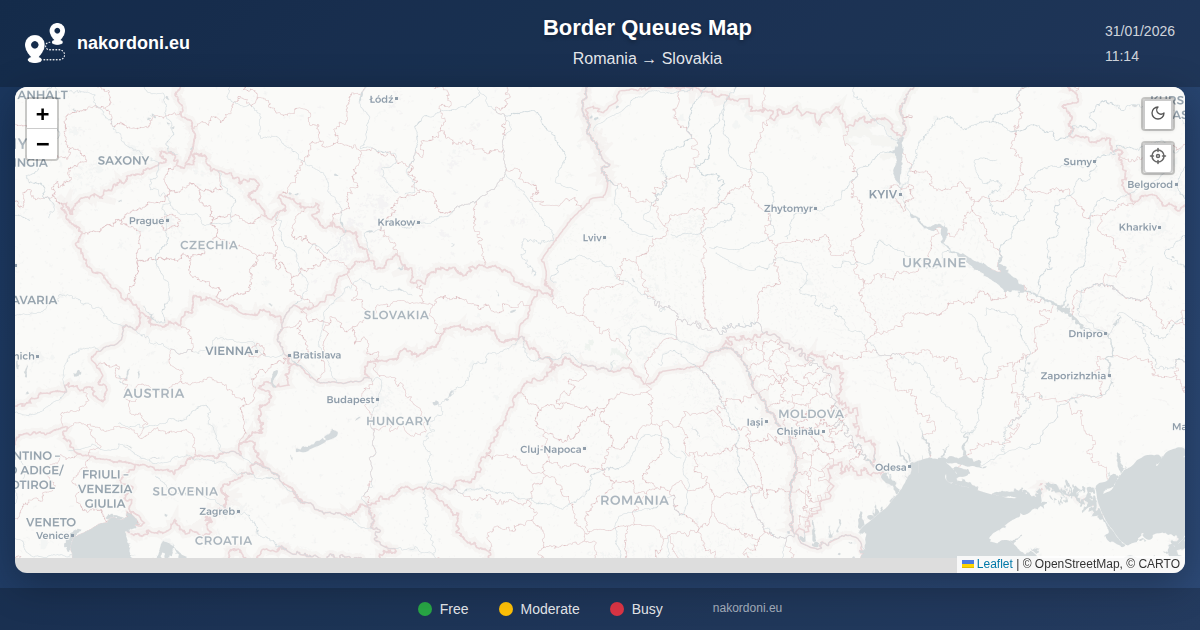Click the date 31/01/2026 in header

pyautogui.click(x=1139, y=31)
